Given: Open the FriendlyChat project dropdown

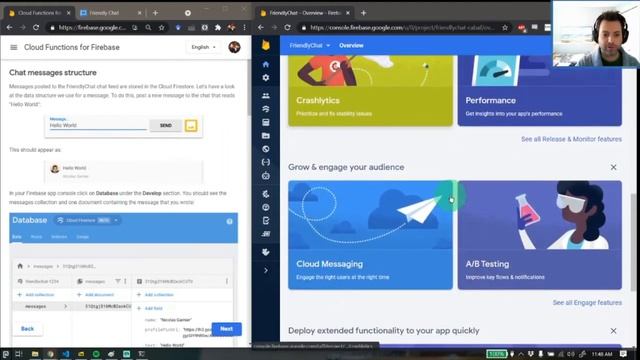Looking at the screenshot, I should coord(310,46).
